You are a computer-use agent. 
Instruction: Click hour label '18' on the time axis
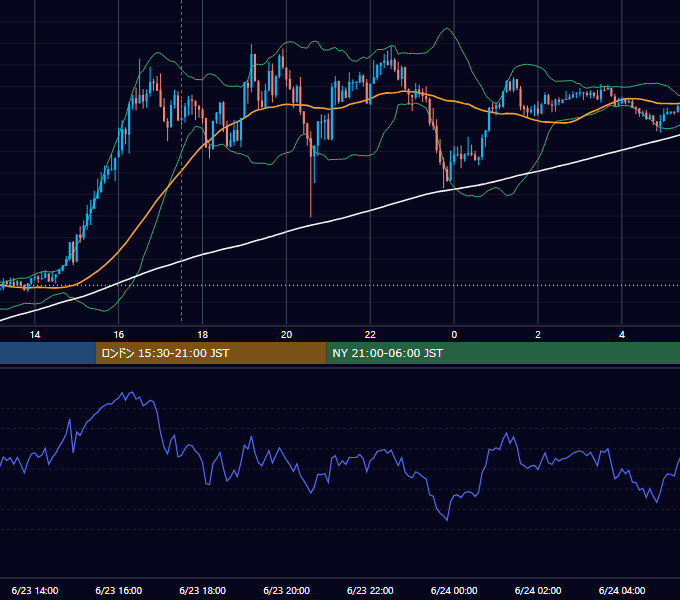point(203,335)
